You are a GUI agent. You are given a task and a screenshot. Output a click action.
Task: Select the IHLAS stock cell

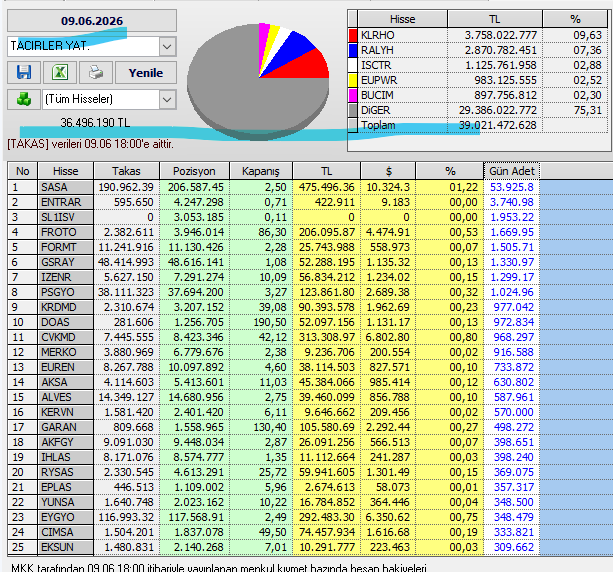point(66,457)
